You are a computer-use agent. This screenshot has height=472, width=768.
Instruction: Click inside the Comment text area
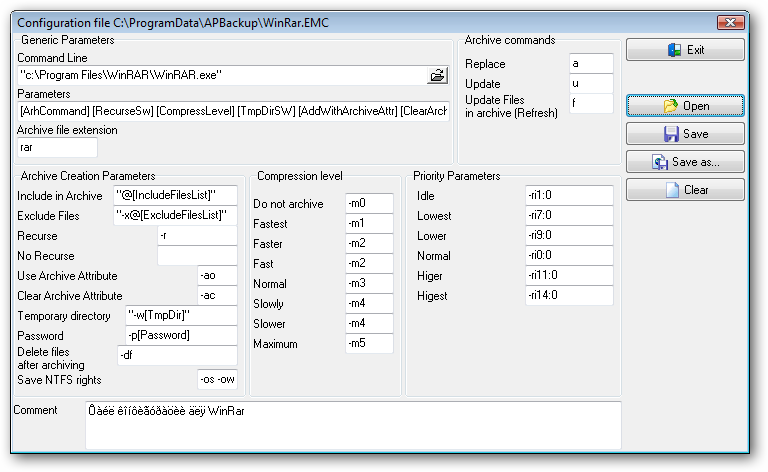353,425
